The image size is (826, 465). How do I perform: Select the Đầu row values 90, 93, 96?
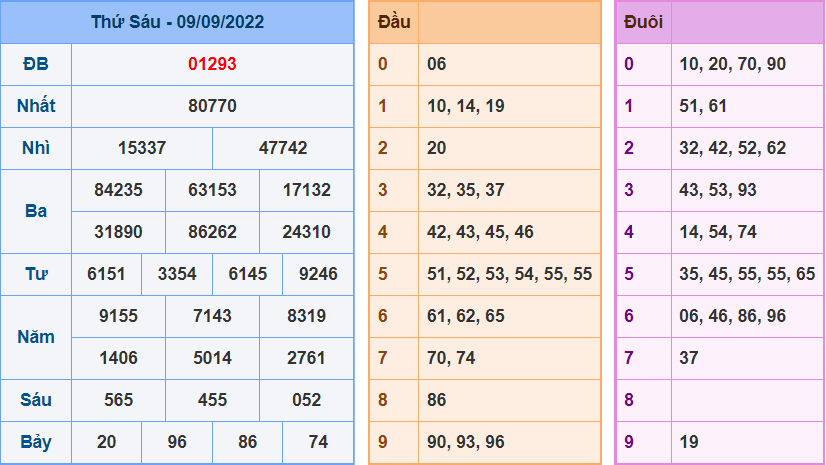pos(466,442)
